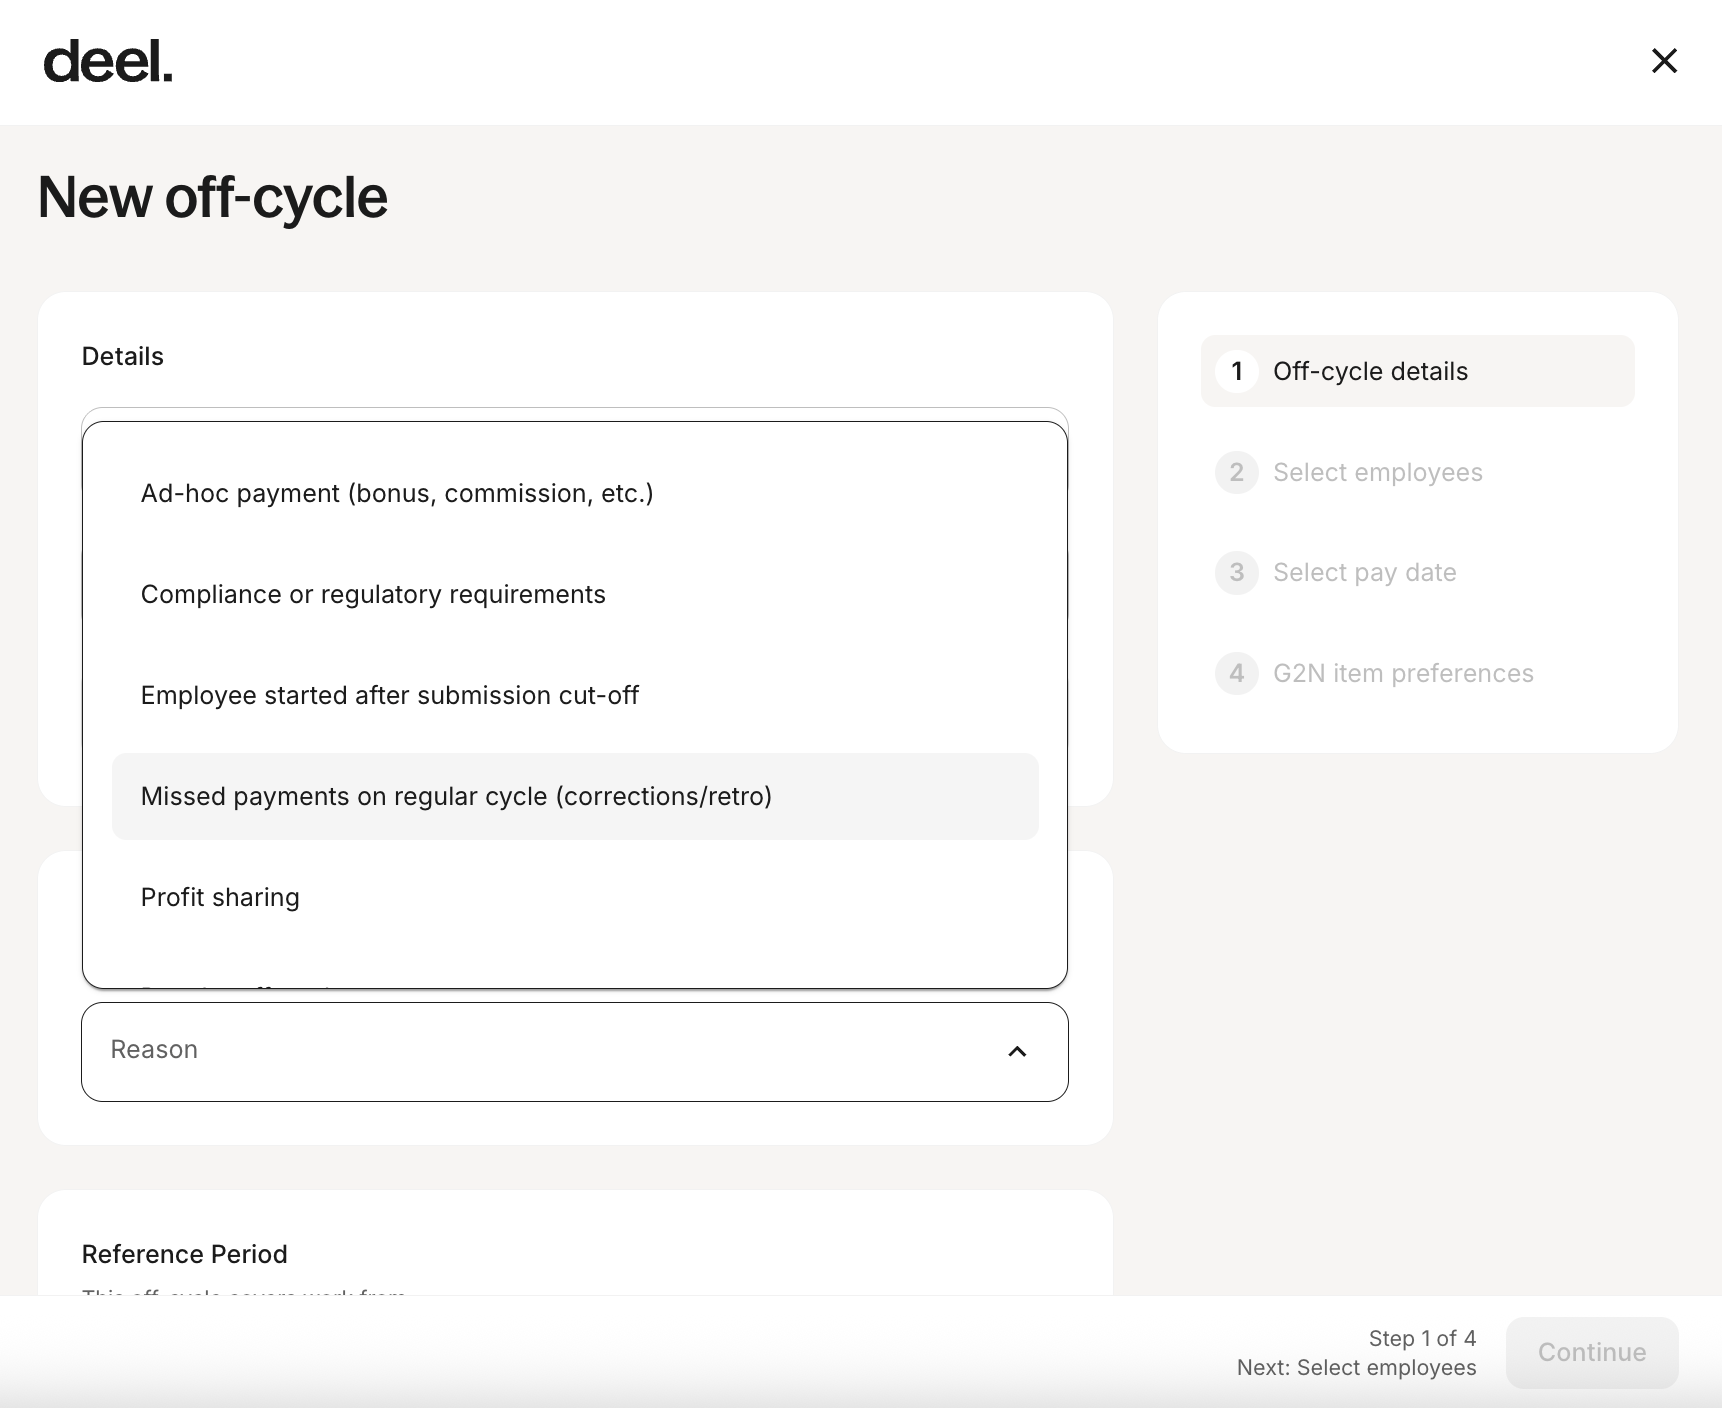This screenshot has height=1408, width=1722.
Task: Close the New off-cycle dialog
Action: 1663,61
